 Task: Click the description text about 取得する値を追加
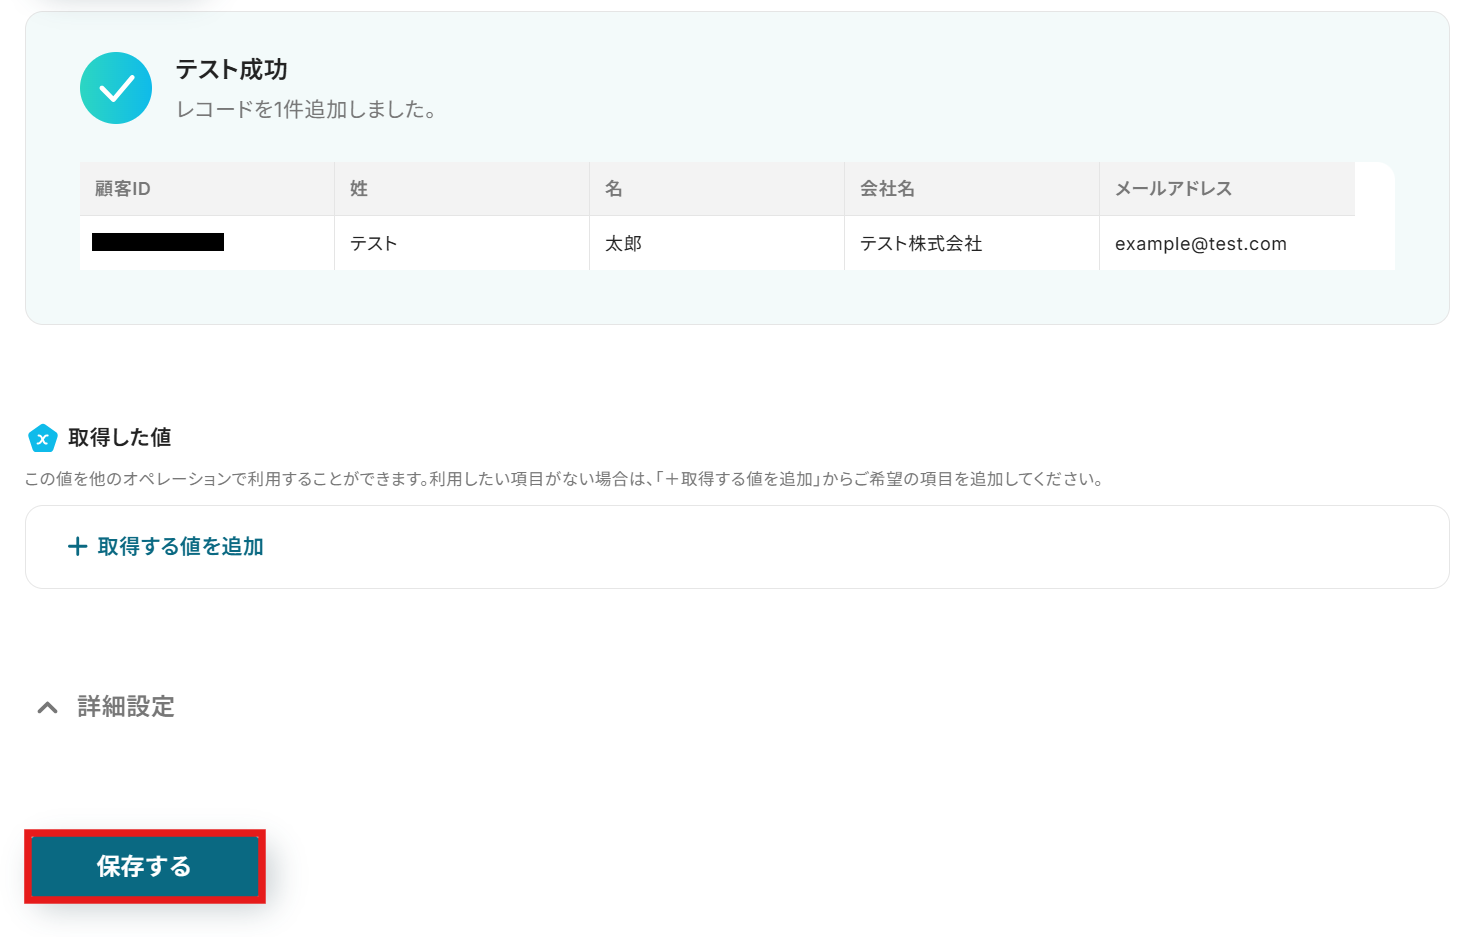tap(565, 479)
